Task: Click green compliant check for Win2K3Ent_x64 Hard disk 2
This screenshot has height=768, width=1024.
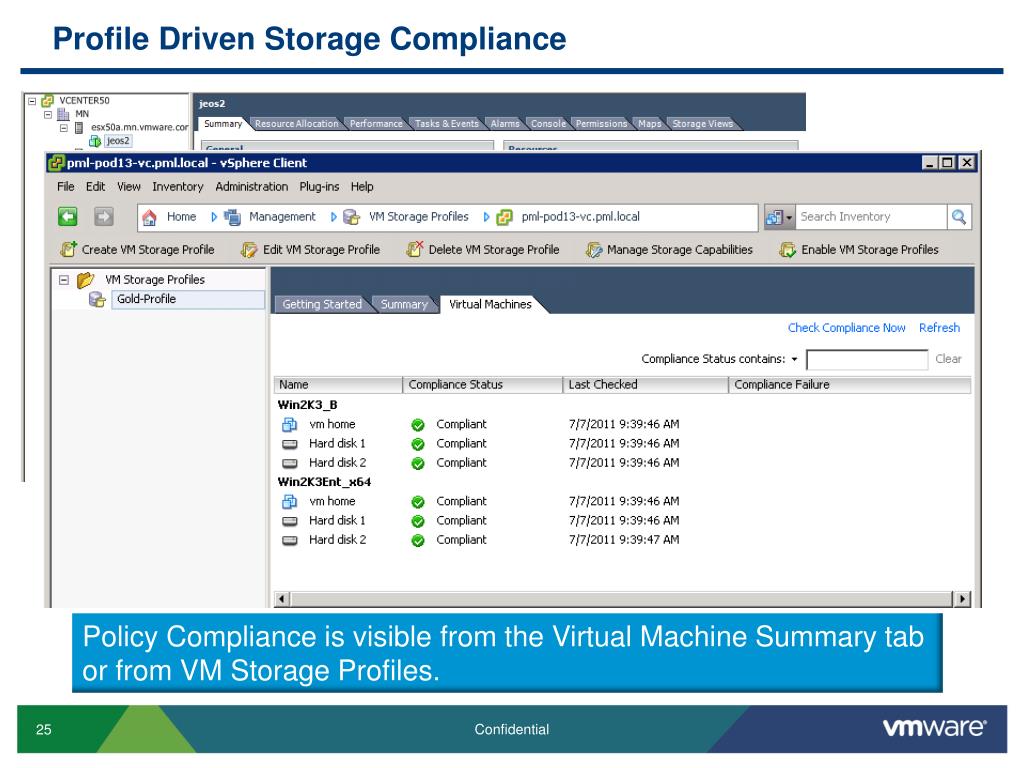Action: 418,541
